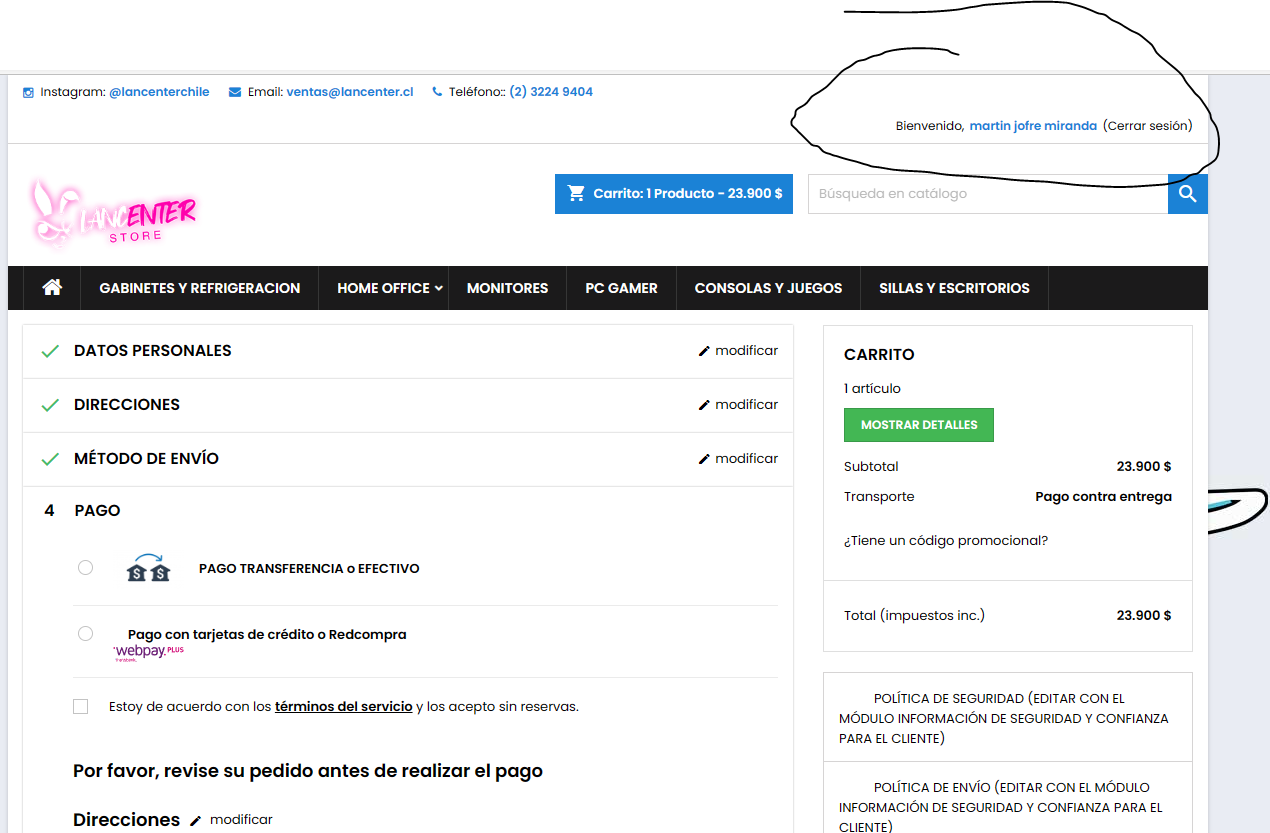The height and width of the screenshot is (833, 1270).
Task: Click pencil icon beside Direcciones step modificar
Action: coord(704,405)
